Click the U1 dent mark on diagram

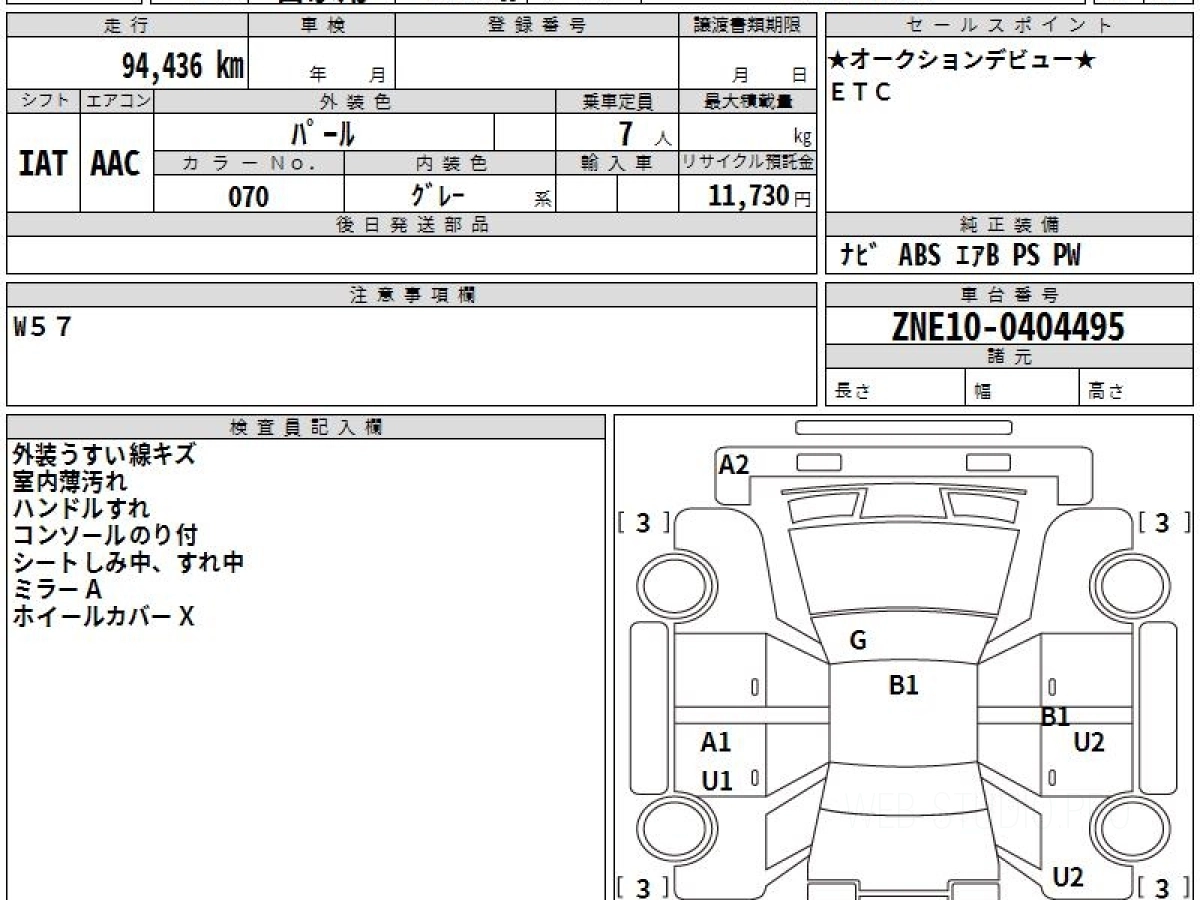717,781
